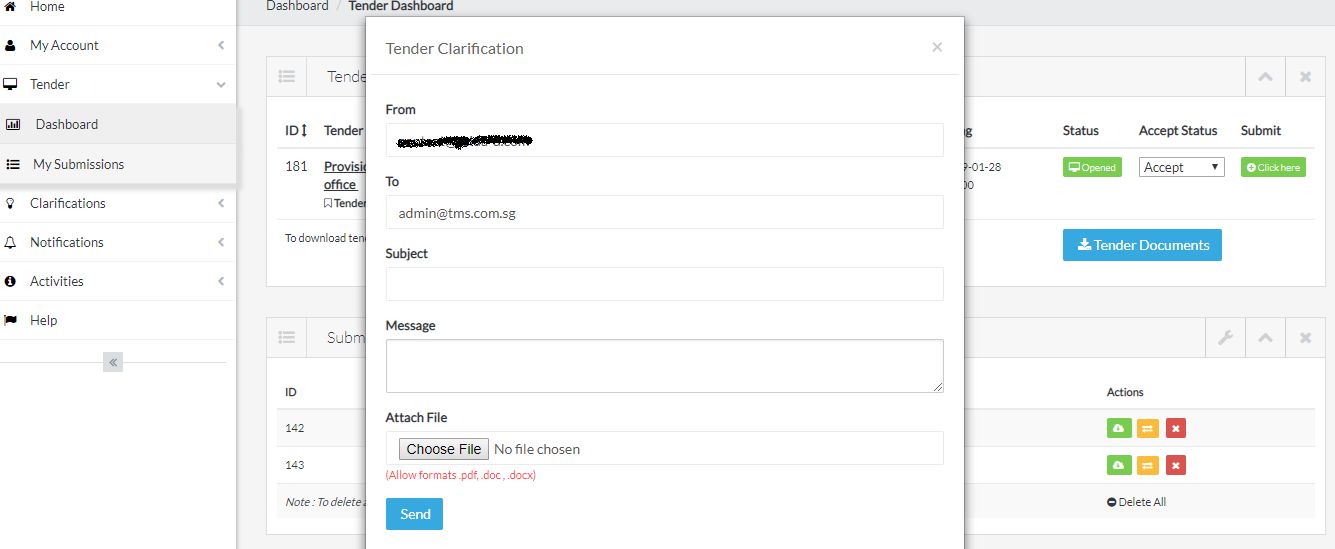This screenshot has height=549, width=1335.
Task: Collapse the sidebar with the double-chevron icon
Action: pos(113,362)
